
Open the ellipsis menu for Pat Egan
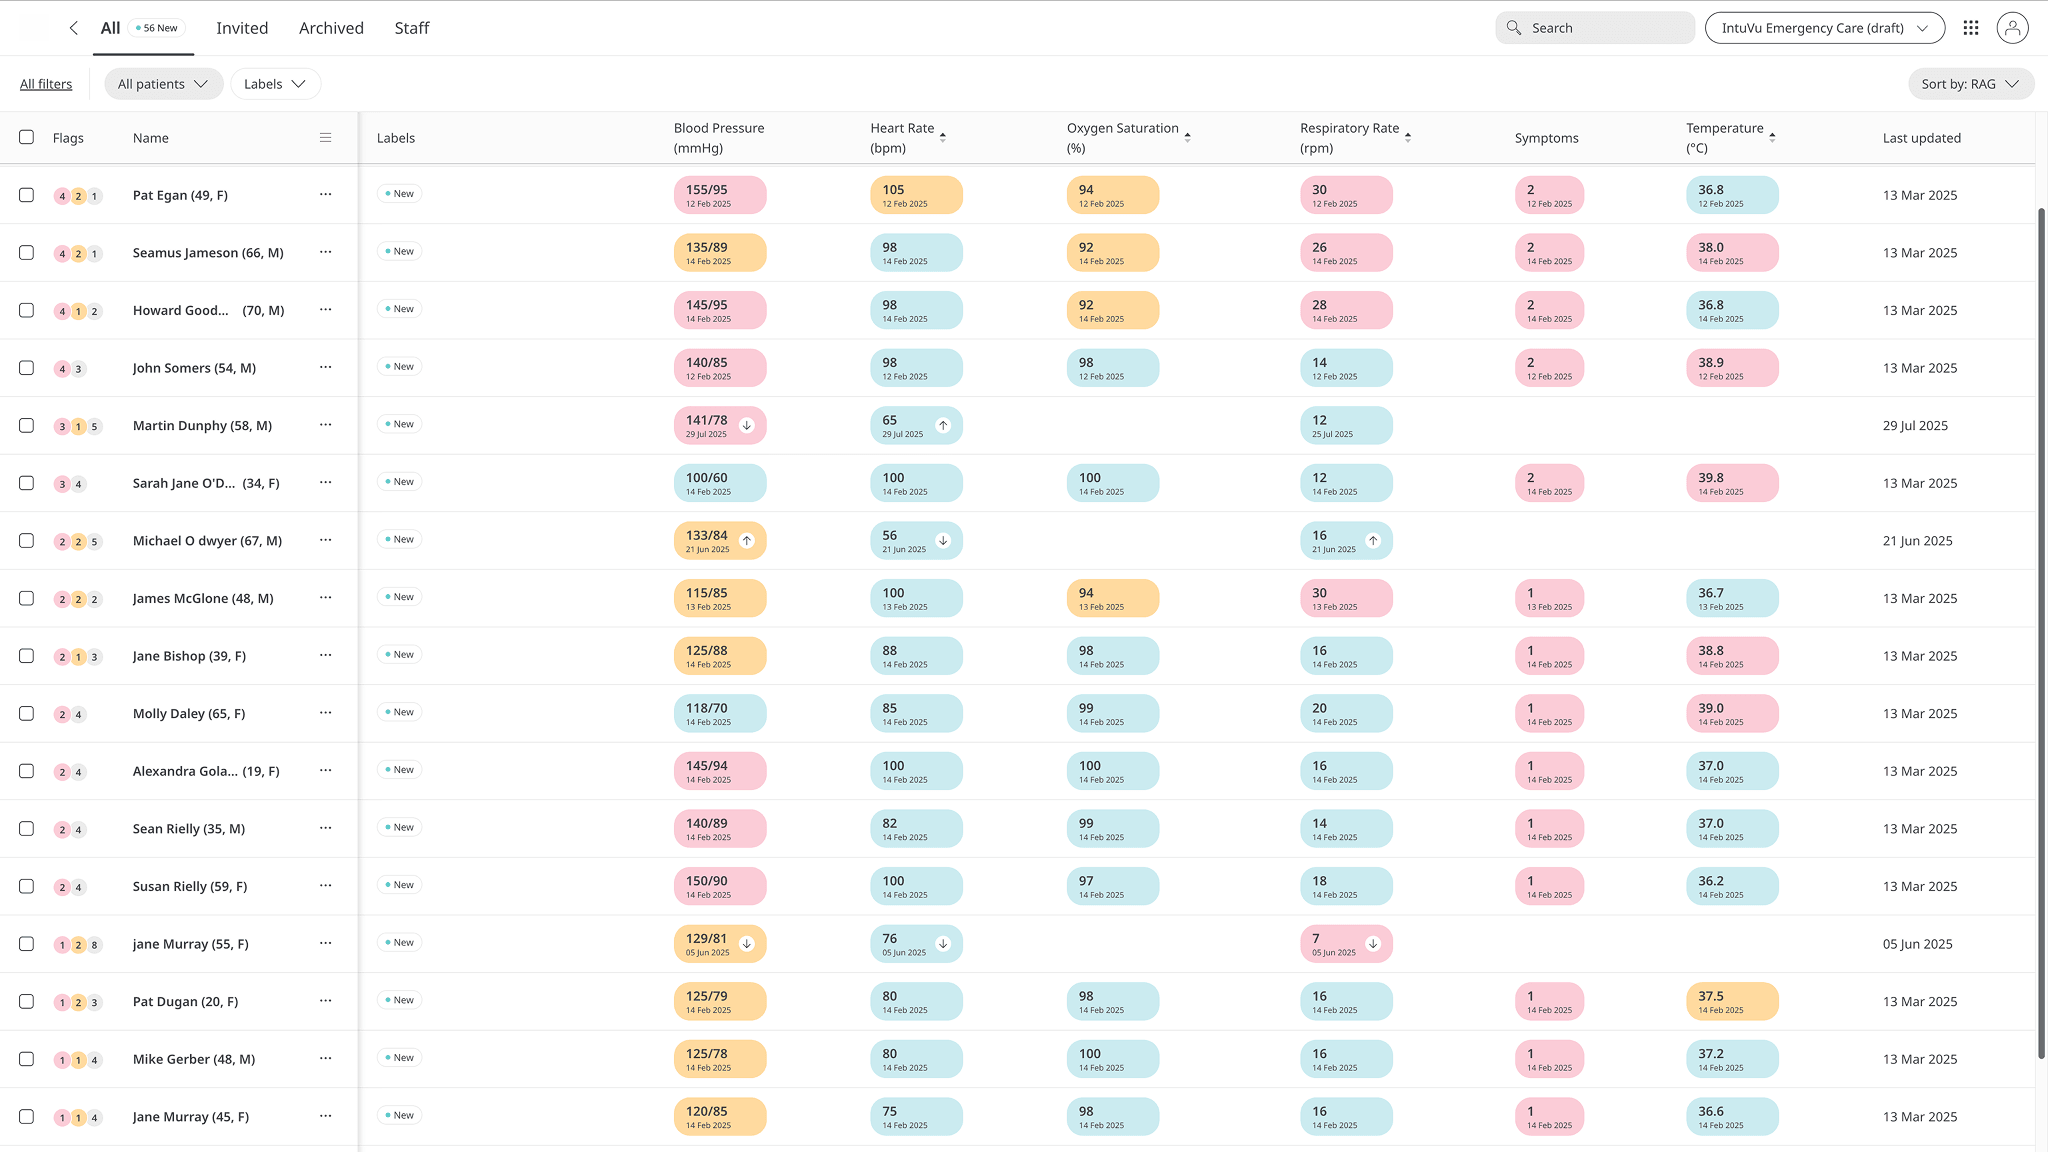[x=325, y=195]
